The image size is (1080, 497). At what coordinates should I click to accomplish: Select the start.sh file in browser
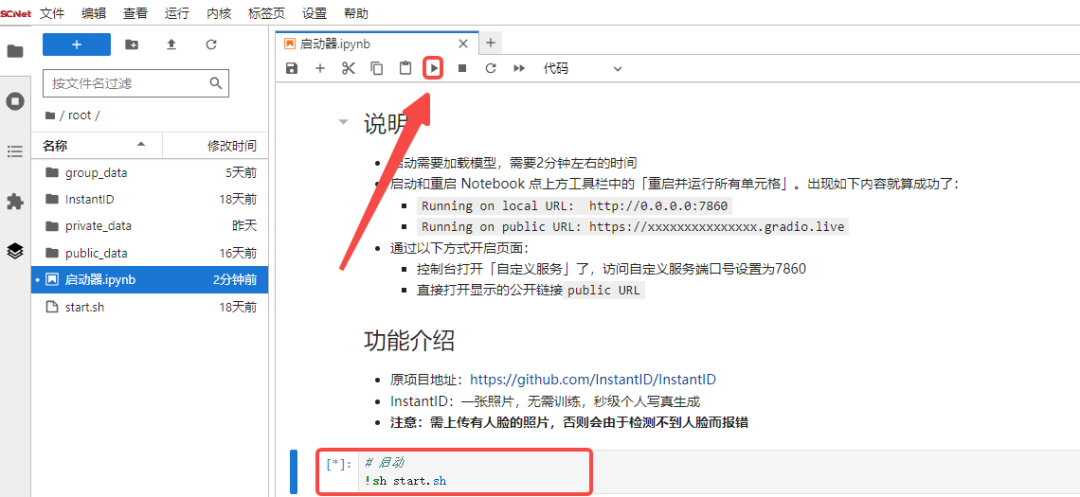tap(84, 307)
